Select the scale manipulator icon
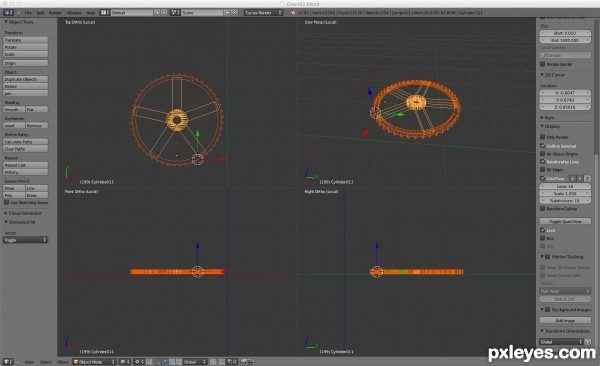Image resolution: width=600 pixels, height=366 pixels. coord(179,361)
